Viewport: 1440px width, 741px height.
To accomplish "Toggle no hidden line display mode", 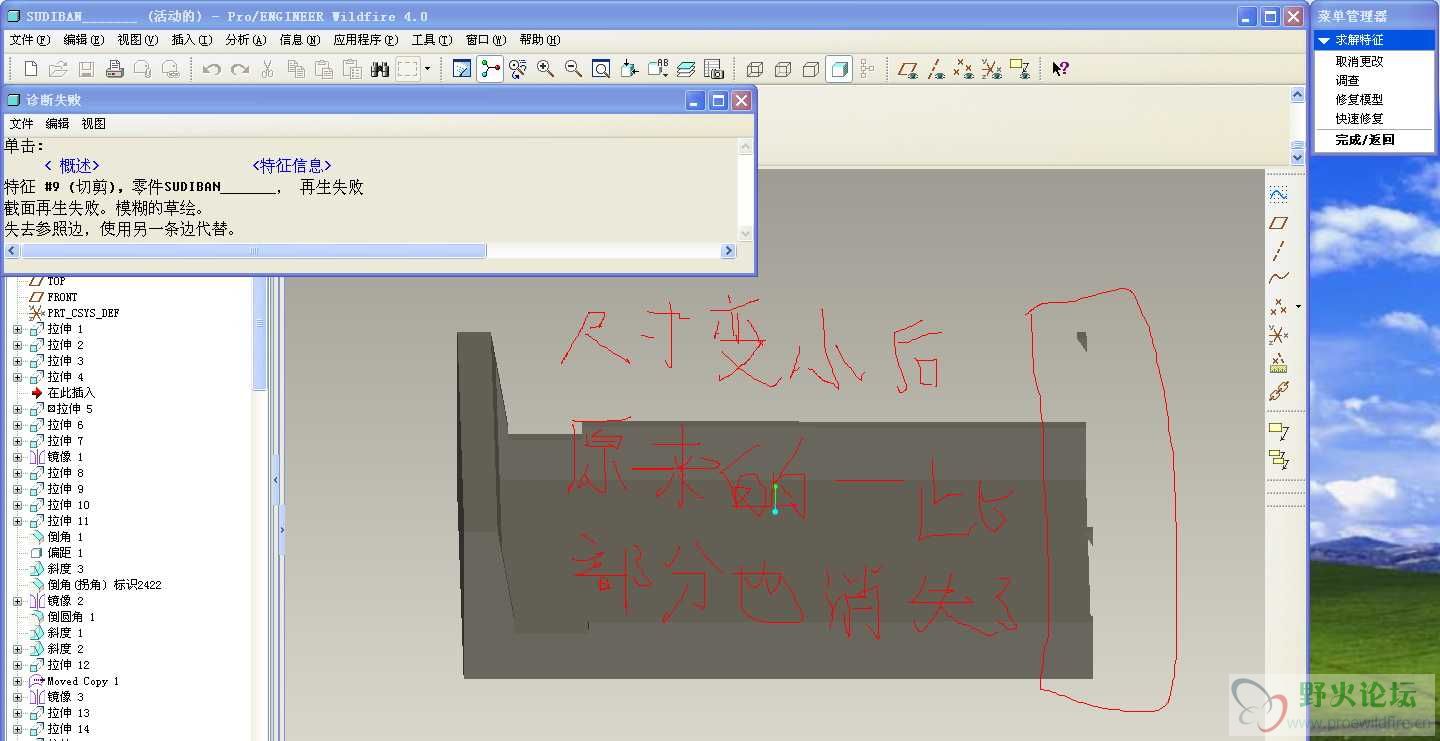I will [x=811, y=69].
